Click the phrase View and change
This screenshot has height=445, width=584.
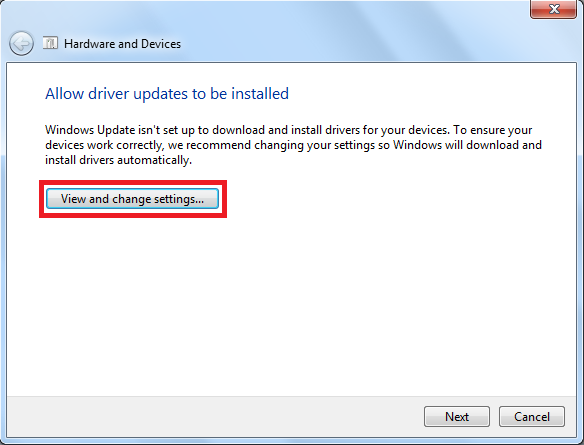tap(106, 199)
